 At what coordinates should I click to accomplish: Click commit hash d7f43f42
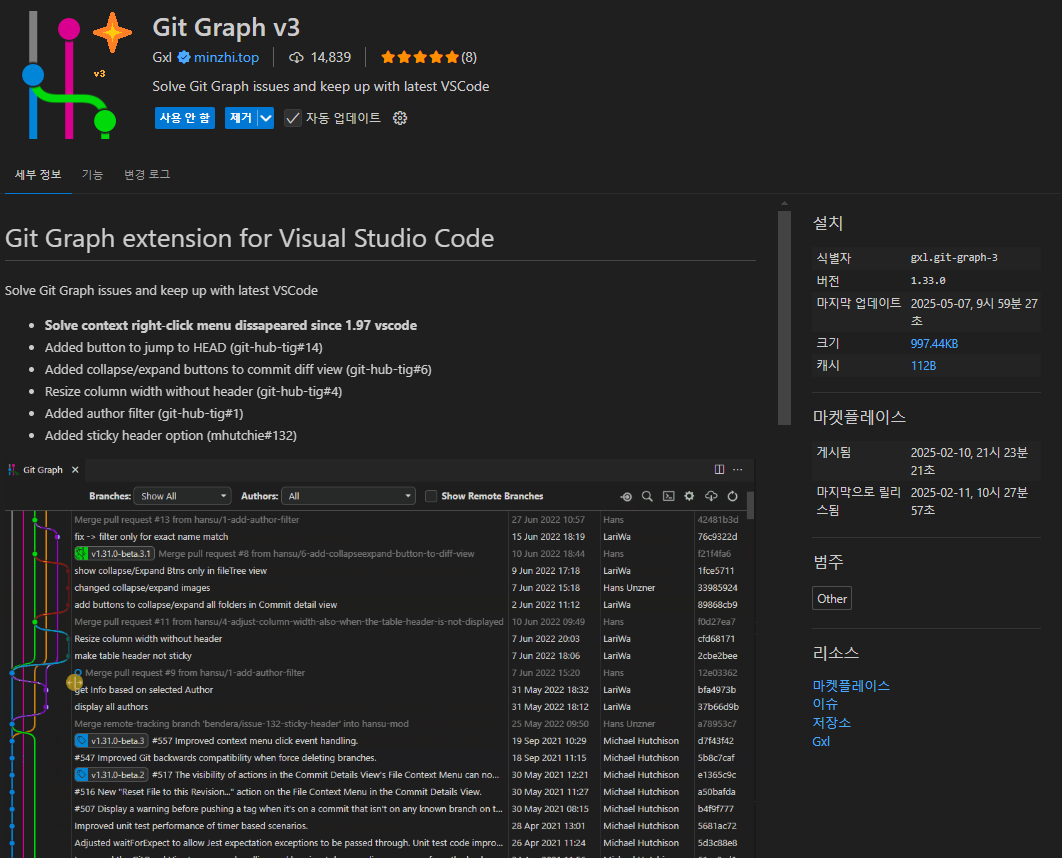click(716, 741)
